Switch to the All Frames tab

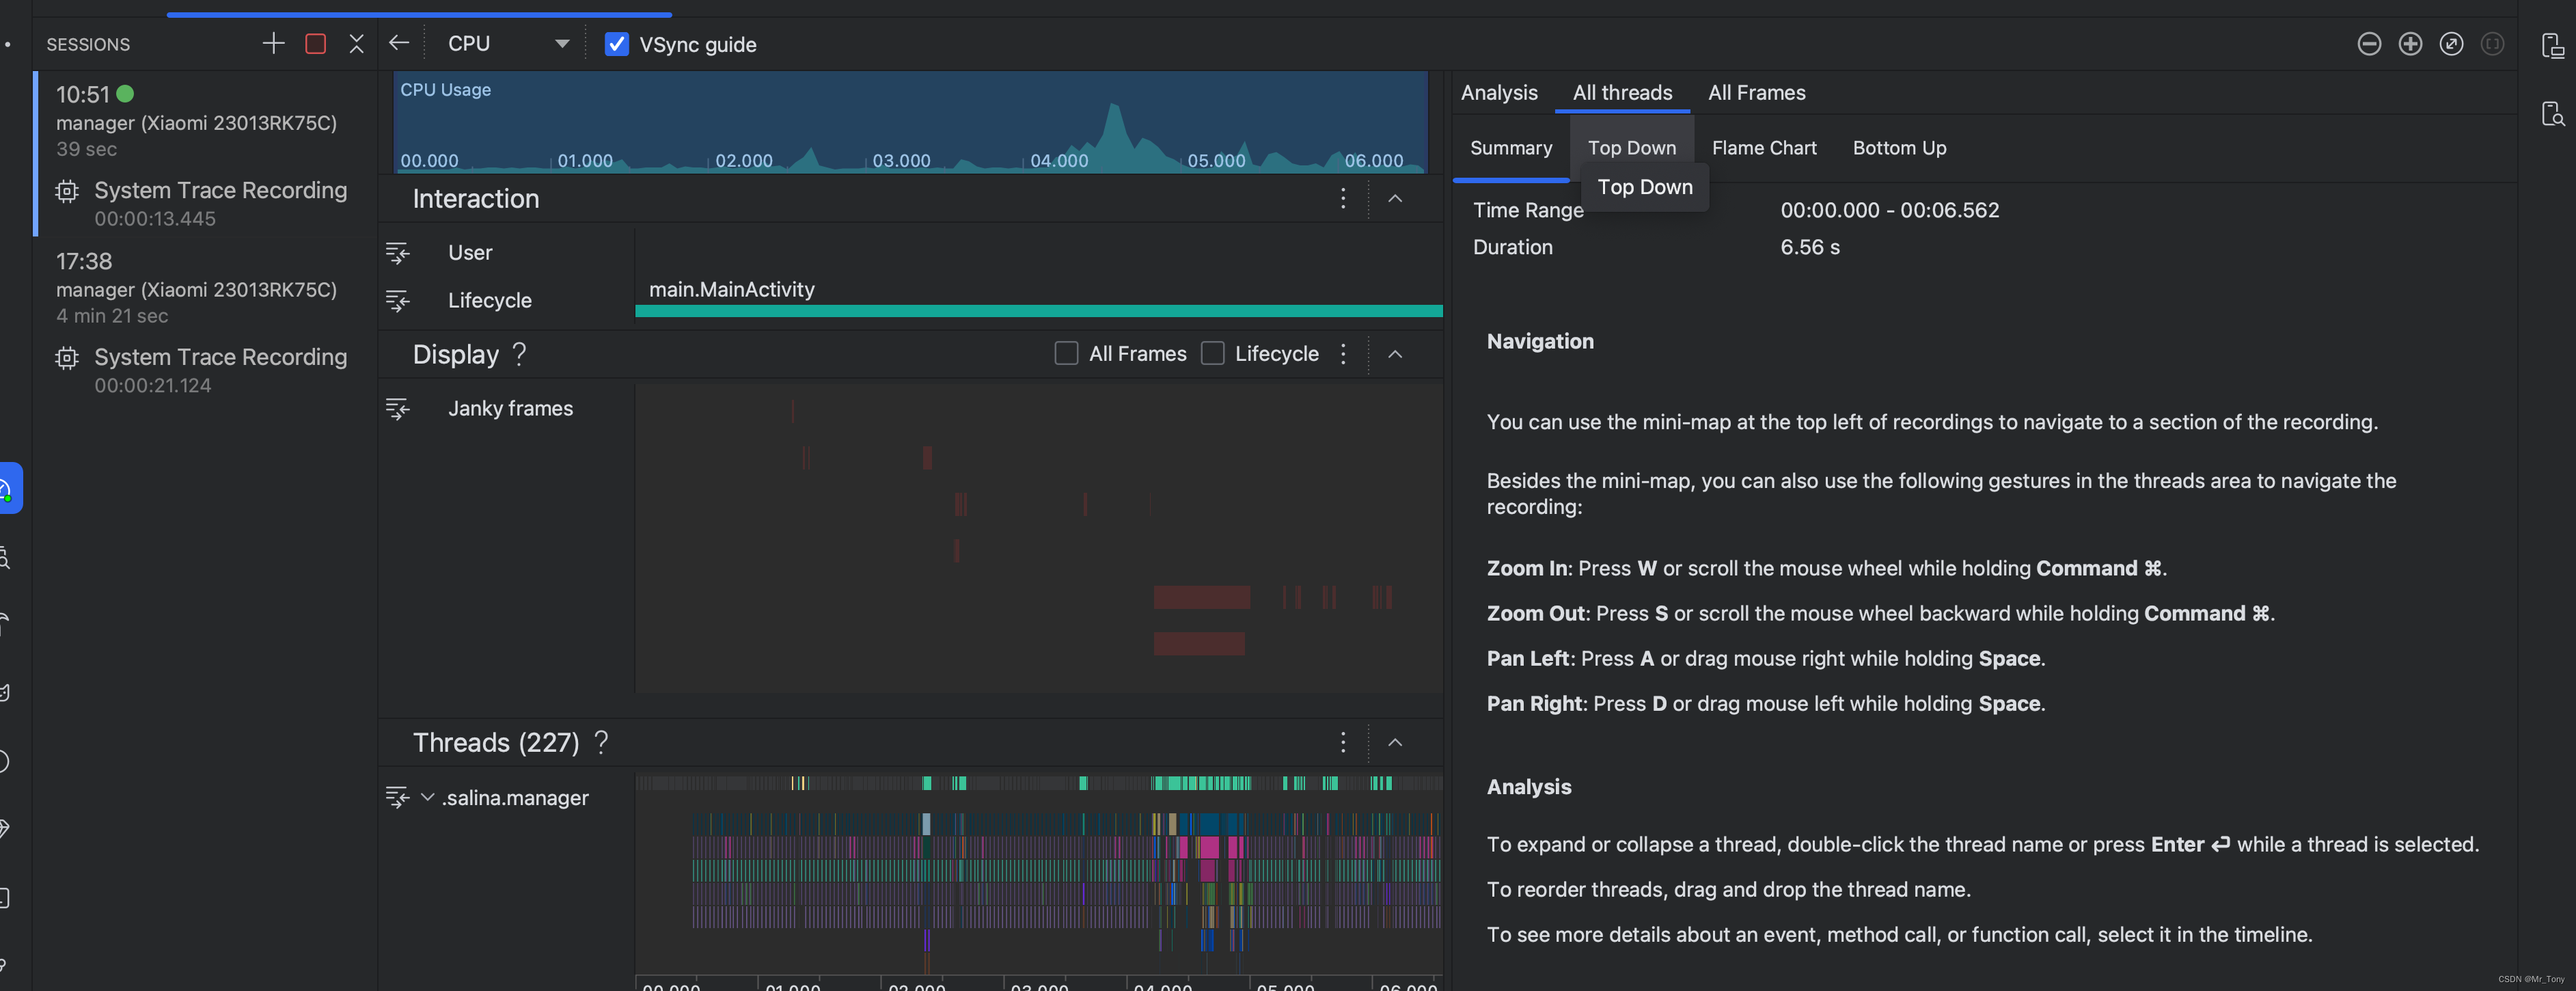coord(1756,93)
